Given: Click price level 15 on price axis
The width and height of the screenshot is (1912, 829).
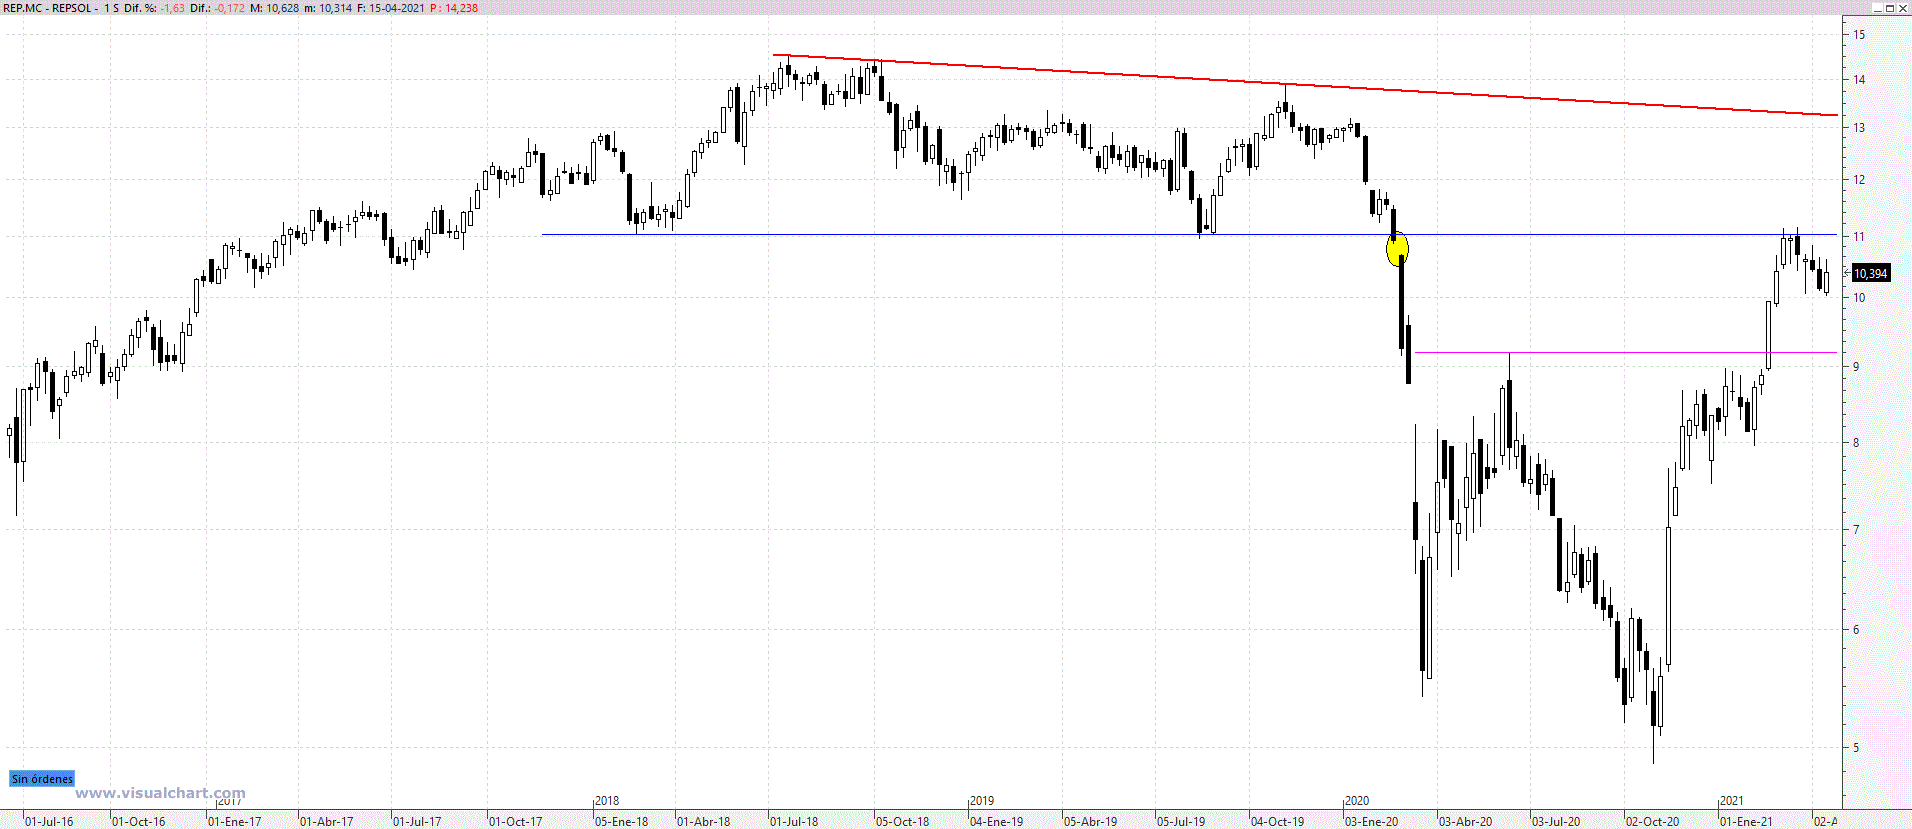Looking at the screenshot, I should click(1859, 34).
